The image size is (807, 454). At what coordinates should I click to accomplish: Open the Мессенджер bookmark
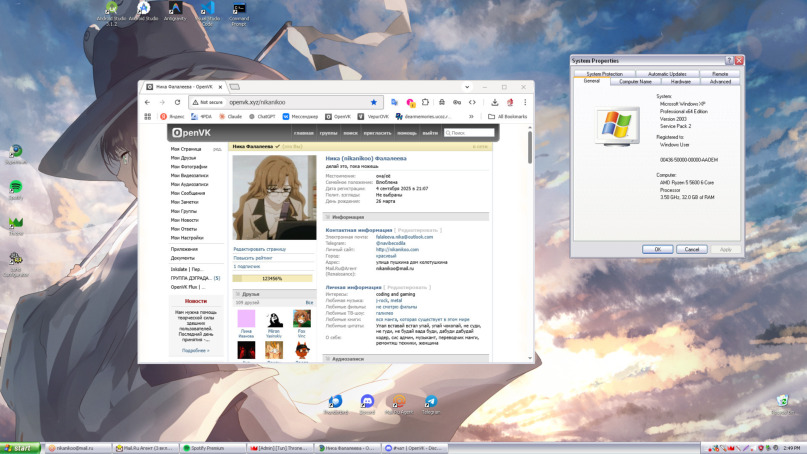point(301,117)
